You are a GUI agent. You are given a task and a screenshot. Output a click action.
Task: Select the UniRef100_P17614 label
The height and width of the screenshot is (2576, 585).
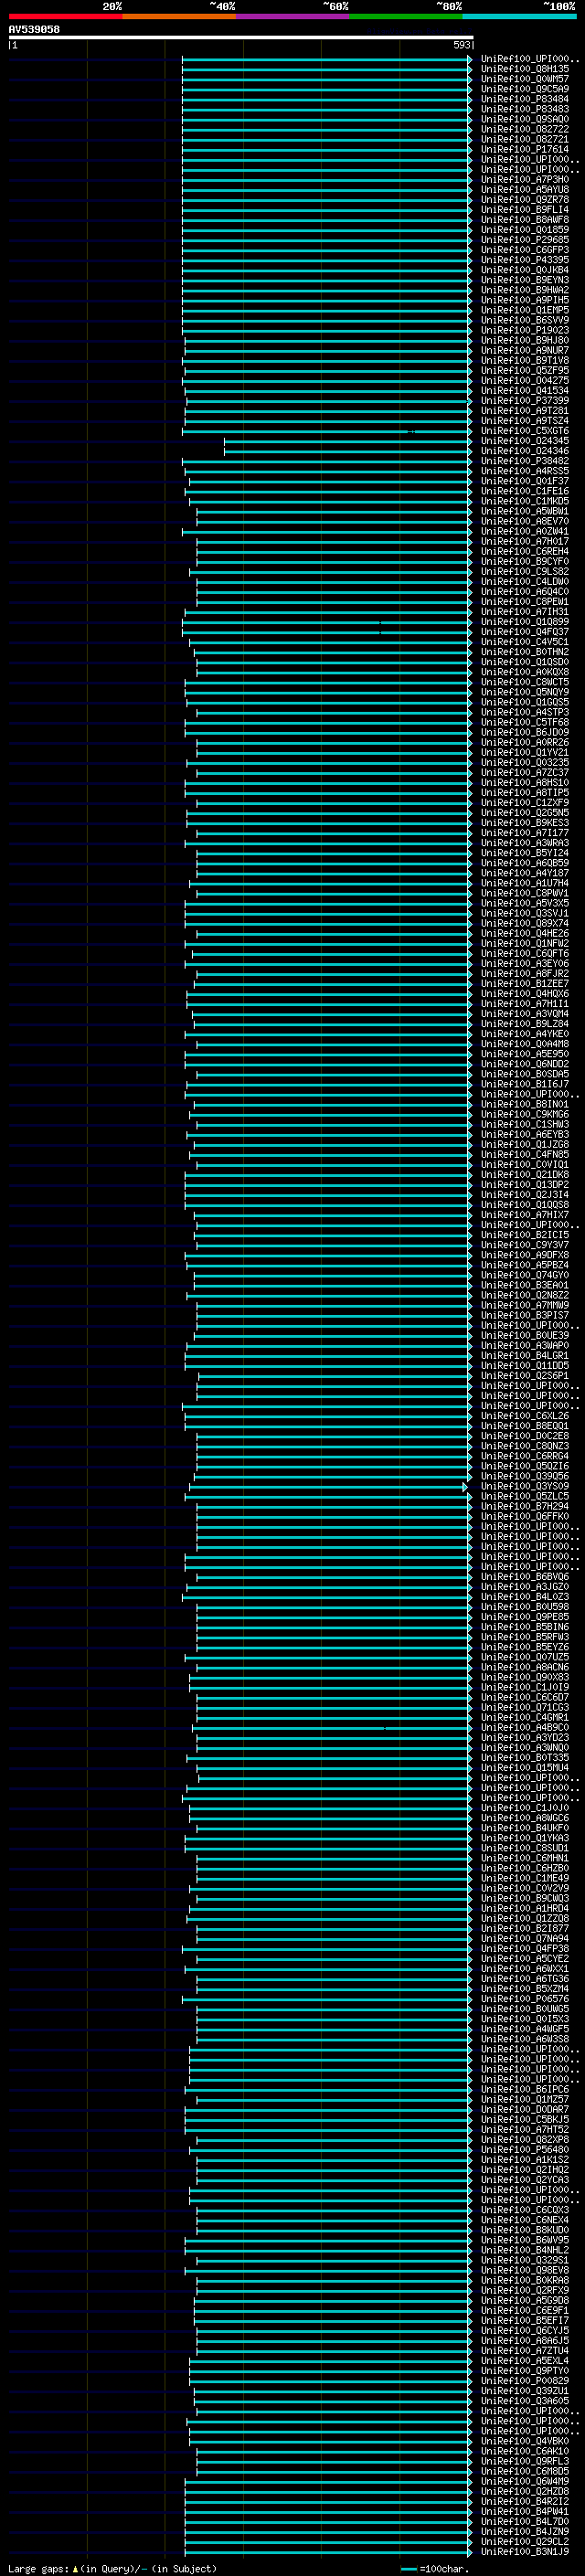click(x=525, y=149)
